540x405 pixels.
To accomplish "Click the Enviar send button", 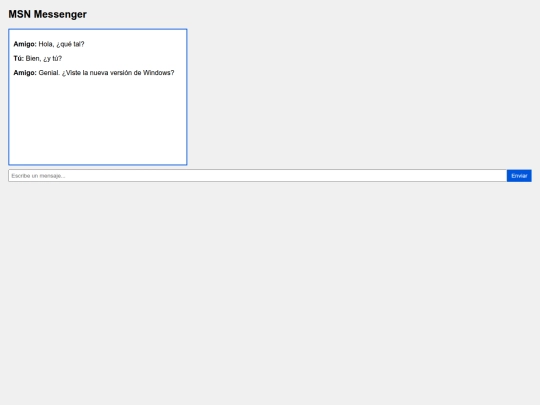I will click(519, 176).
